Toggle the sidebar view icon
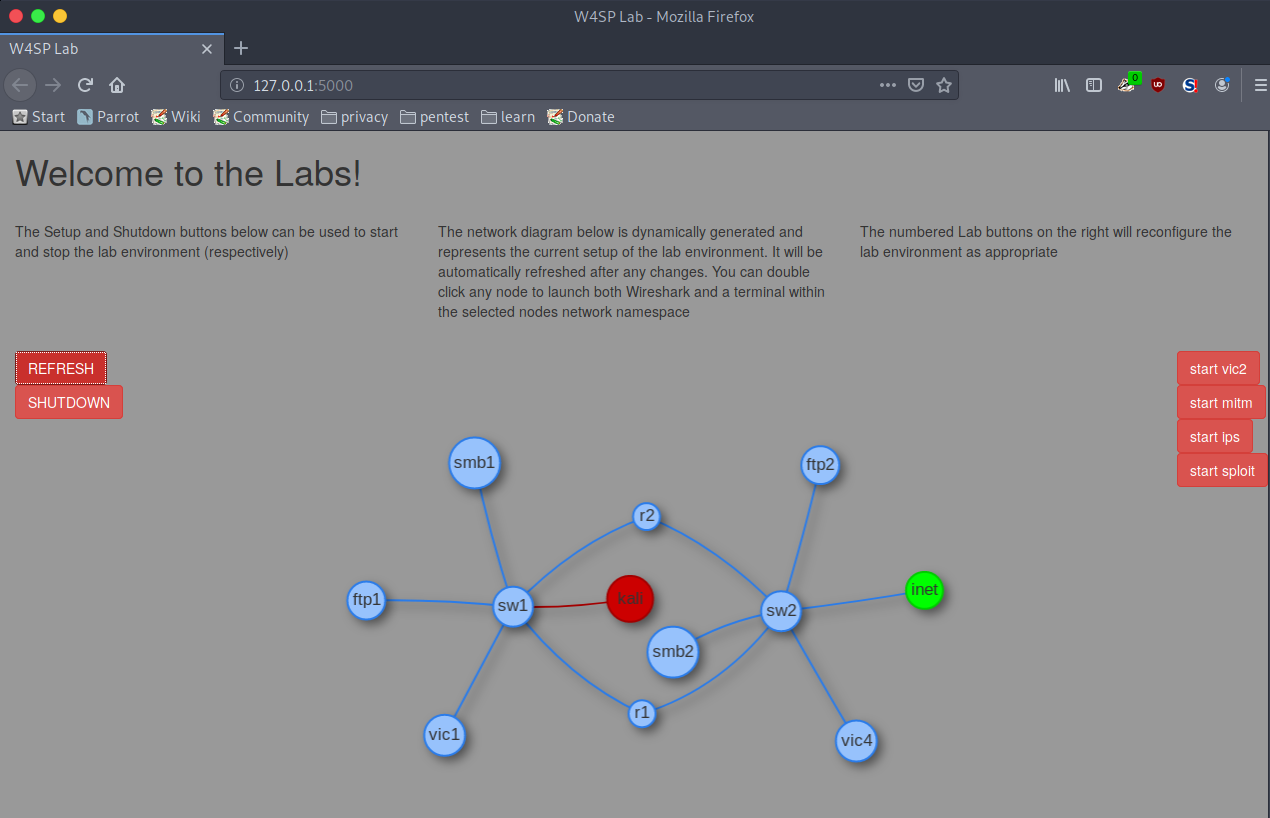This screenshot has width=1270, height=818. (1094, 85)
